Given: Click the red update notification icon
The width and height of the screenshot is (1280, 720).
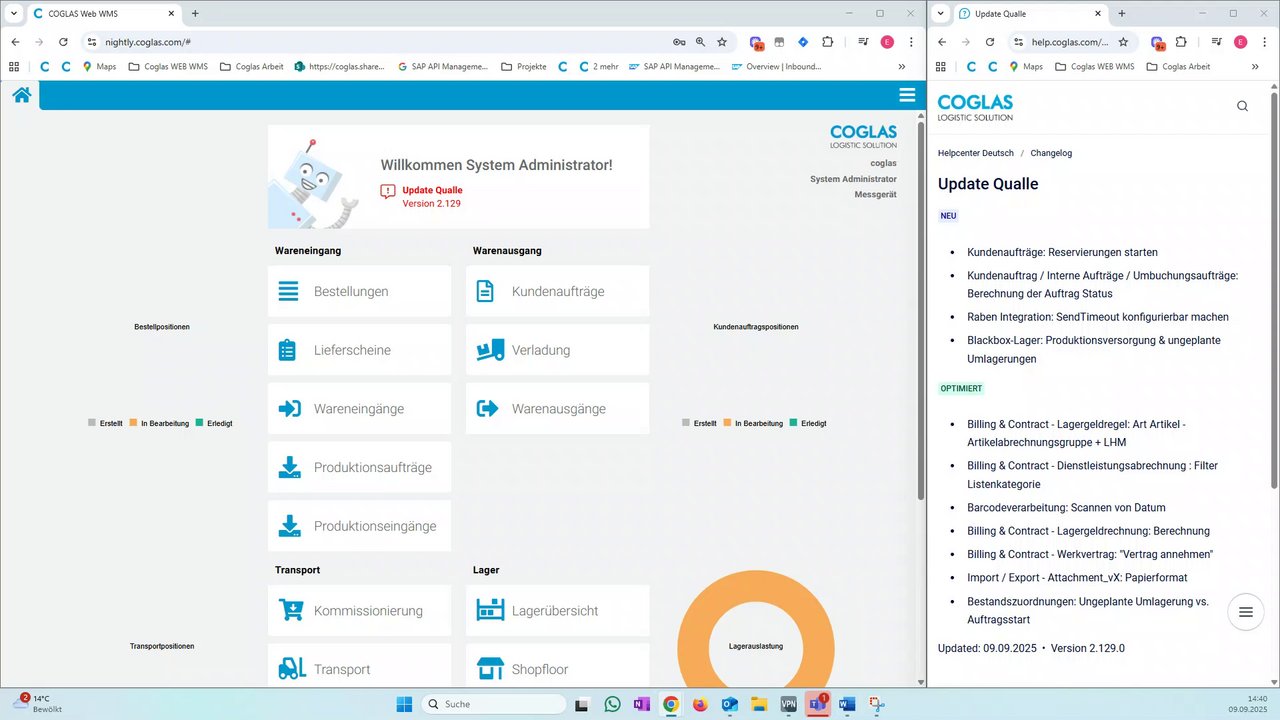Looking at the screenshot, I should click(388, 192).
